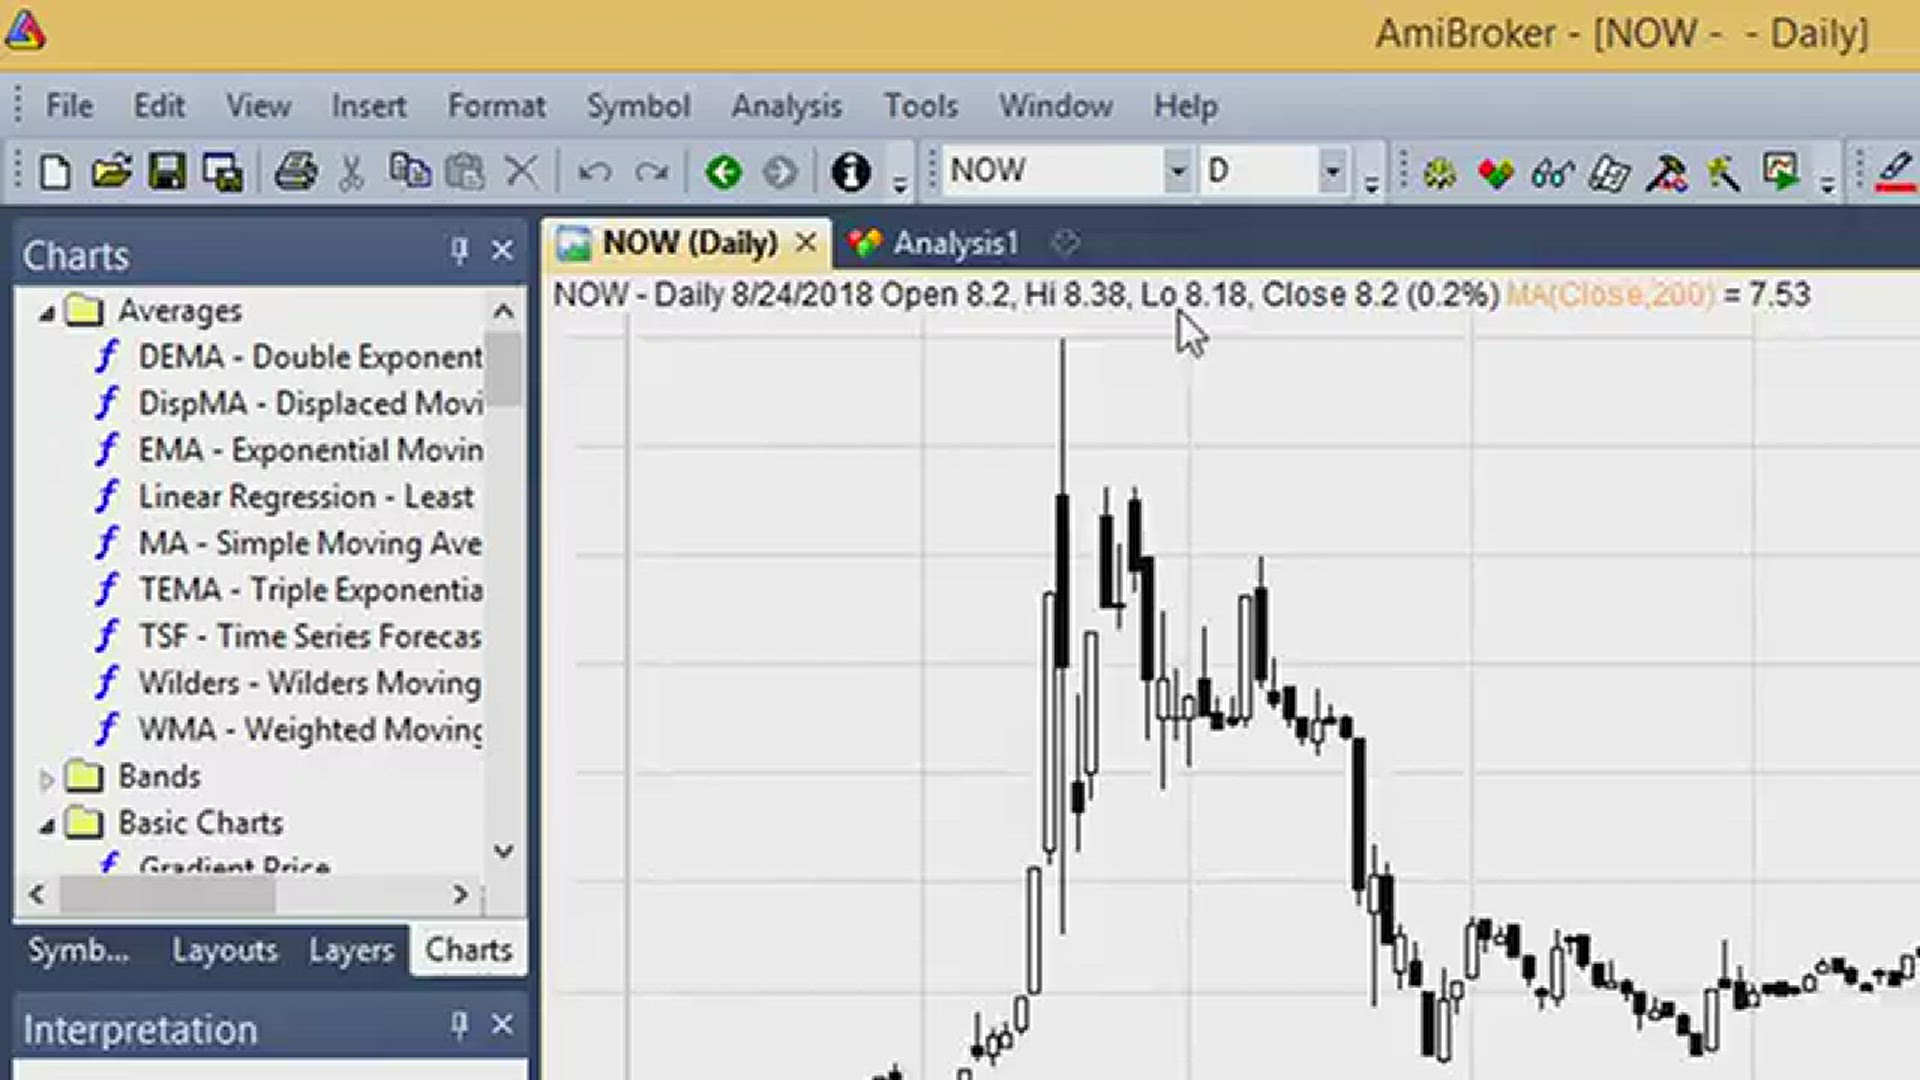This screenshot has width=1920, height=1080.
Task: Click the gear-shaped analysis toolbar icon
Action: point(1440,172)
